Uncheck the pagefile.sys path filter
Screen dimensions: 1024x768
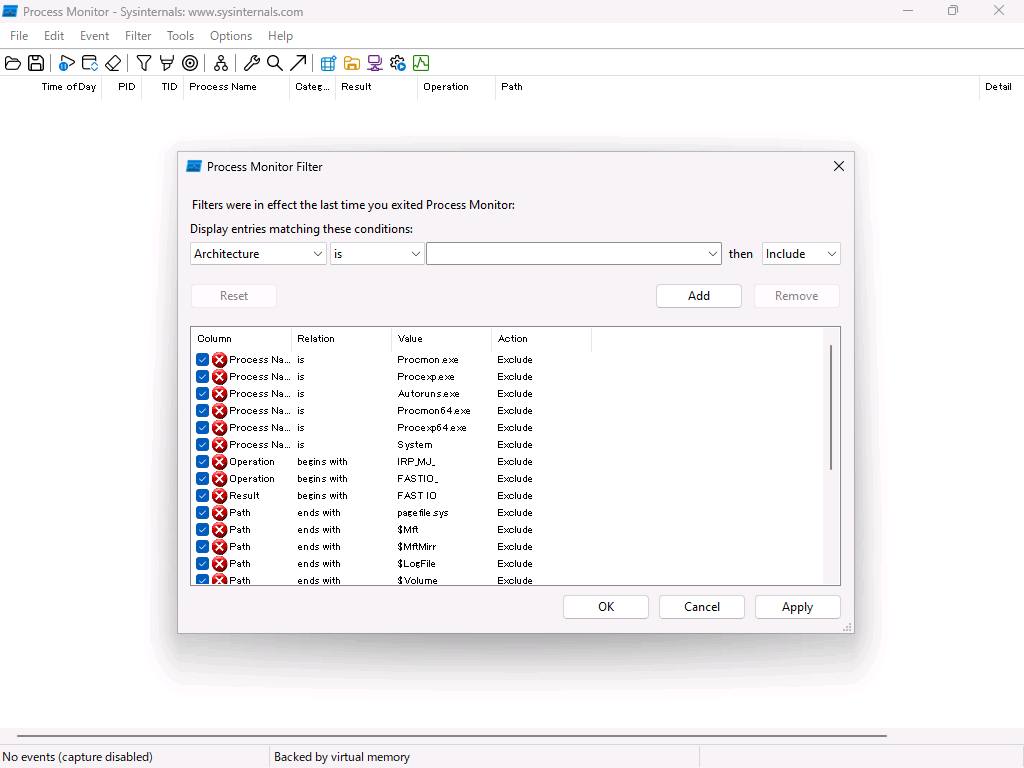[203, 512]
